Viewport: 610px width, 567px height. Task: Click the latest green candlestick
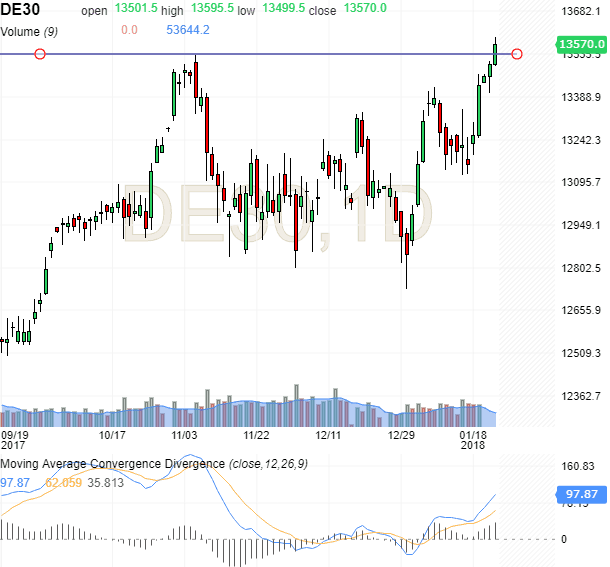[x=495, y=52]
